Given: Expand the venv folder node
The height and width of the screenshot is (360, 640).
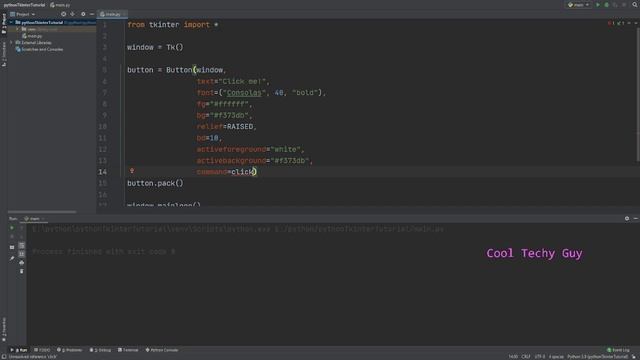Looking at the screenshot, I should (x=18, y=29).
